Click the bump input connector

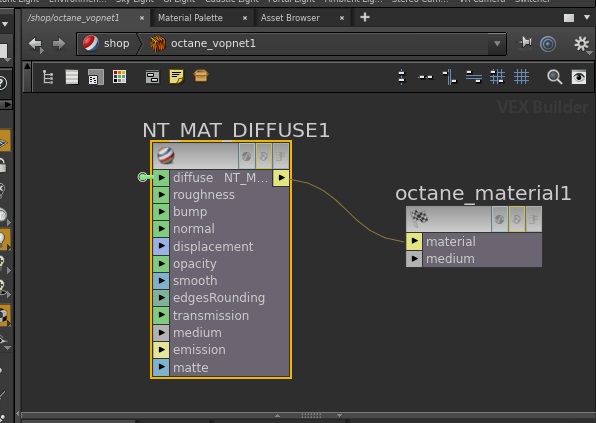point(161,211)
